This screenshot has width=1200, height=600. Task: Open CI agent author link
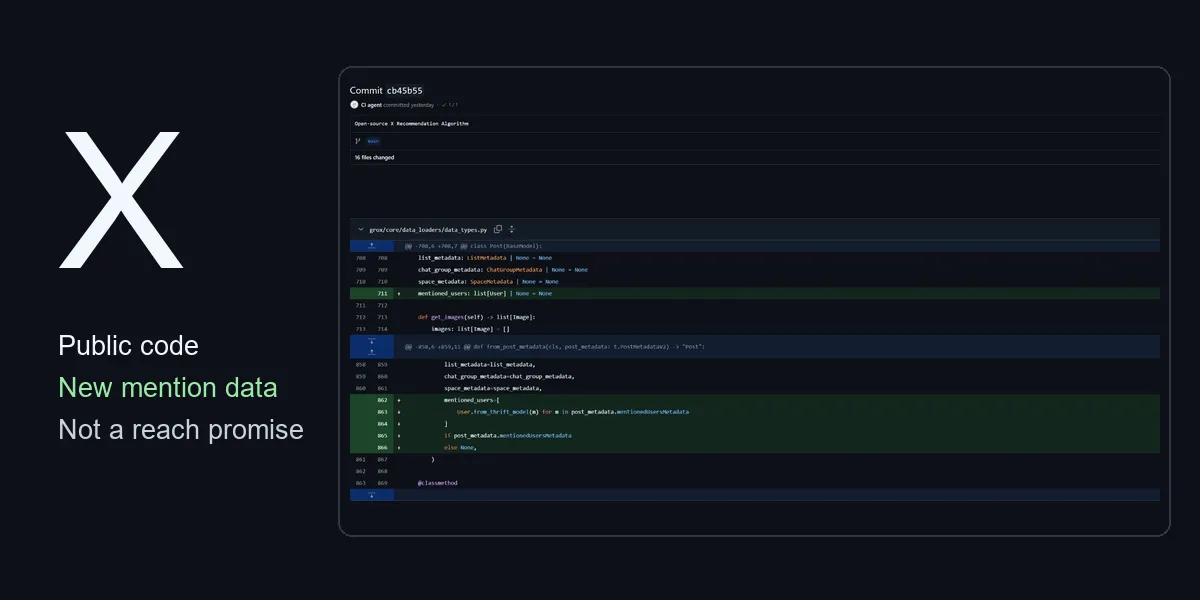(372, 104)
